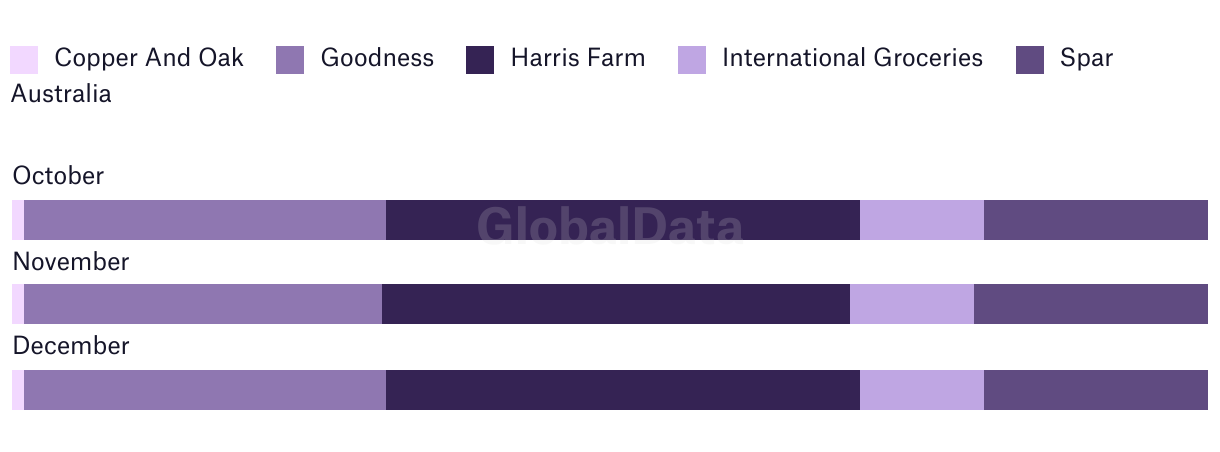Screen dimensions: 1220x452
Task: Toggle the International Groceries legend label
Action: coord(852,58)
